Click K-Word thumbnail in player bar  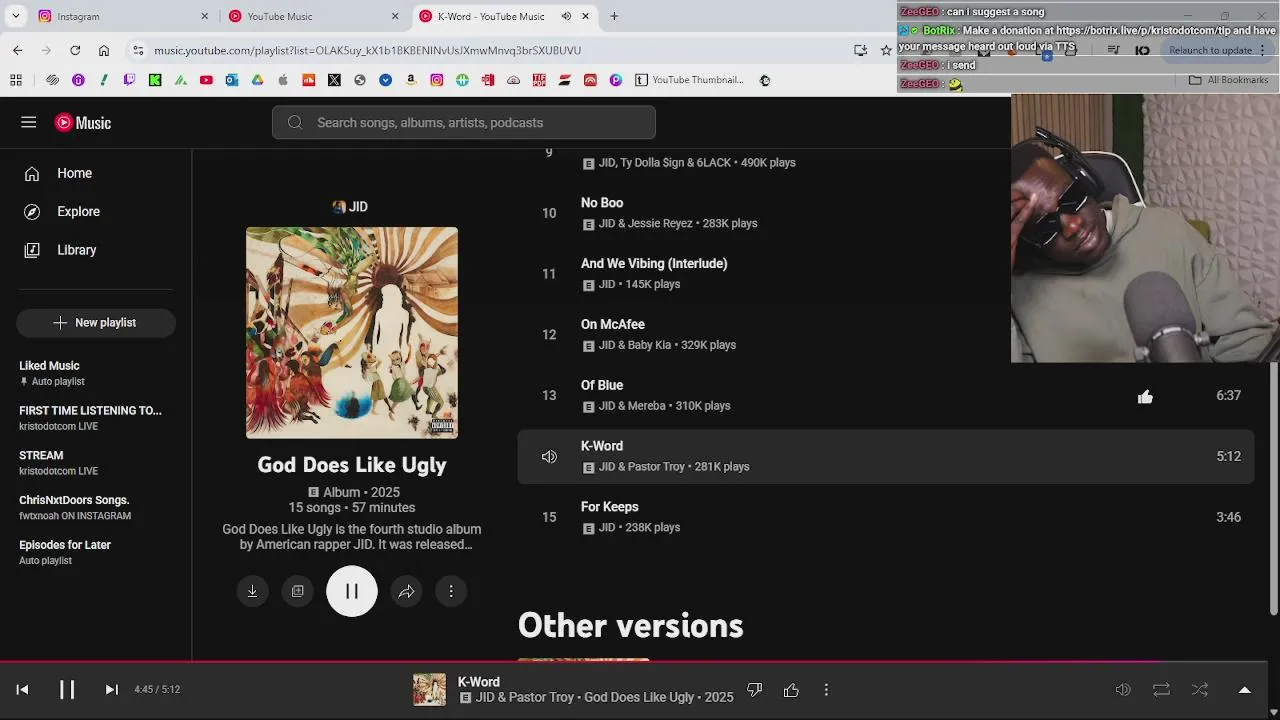pos(430,690)
